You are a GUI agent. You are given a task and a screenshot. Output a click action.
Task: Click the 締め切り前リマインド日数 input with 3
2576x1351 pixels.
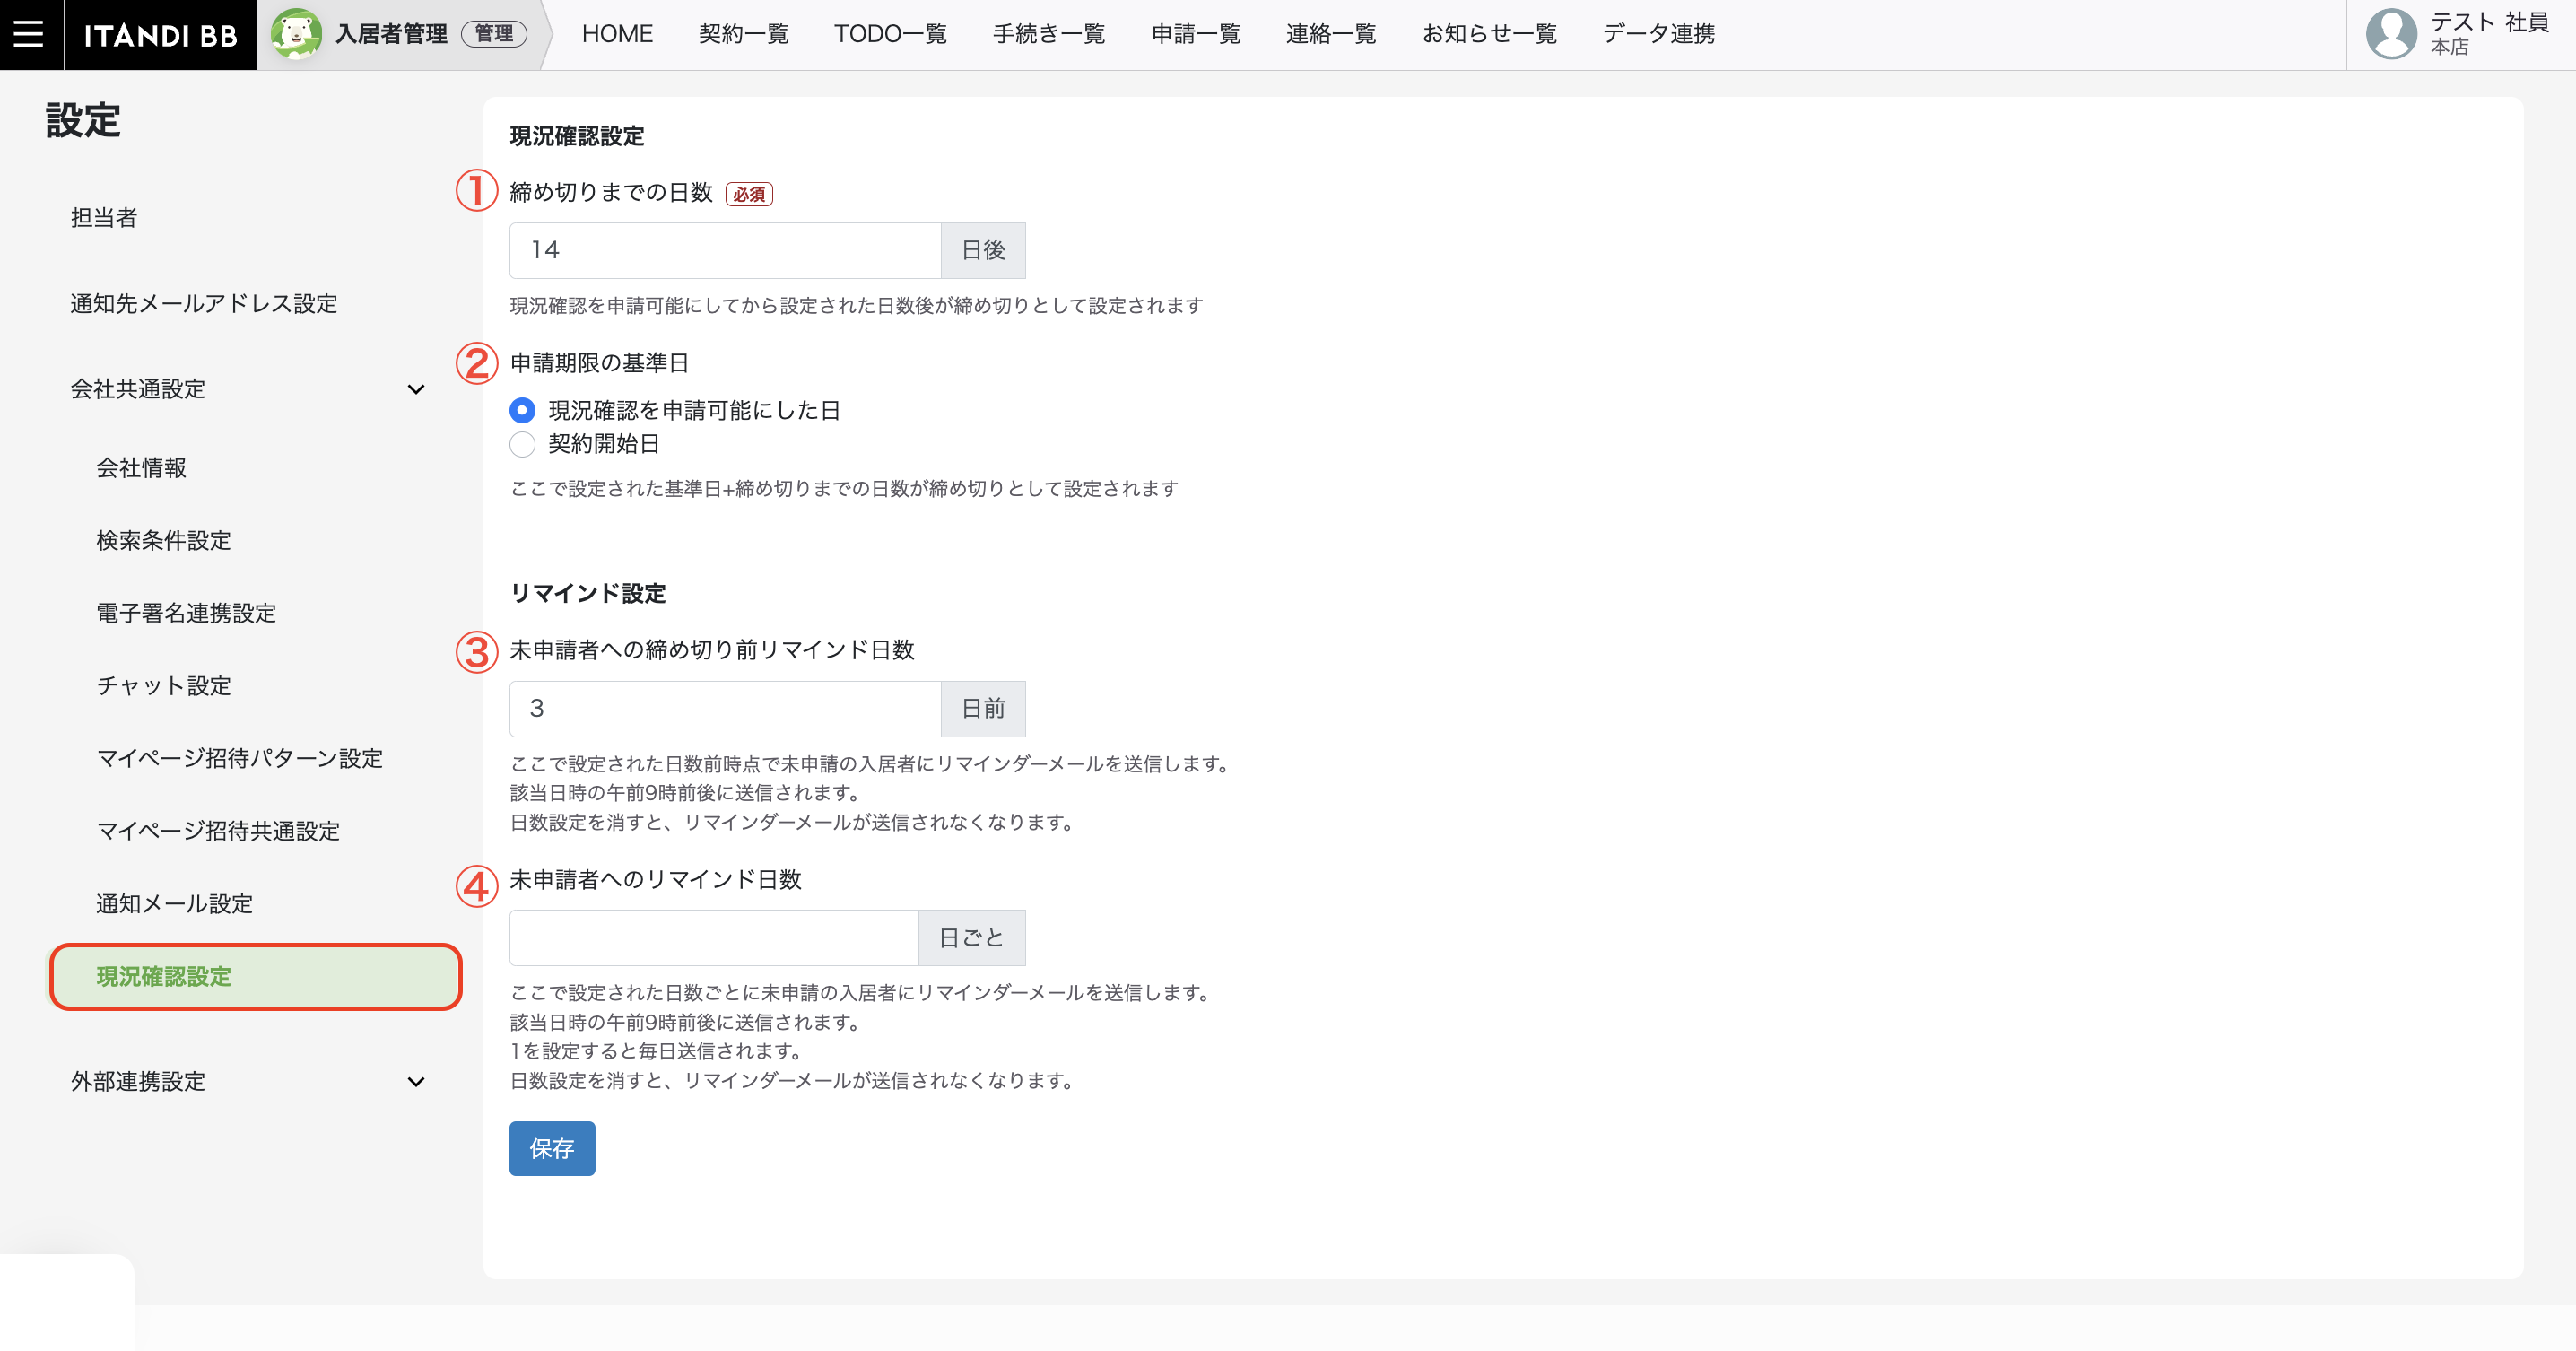point(725,709)
